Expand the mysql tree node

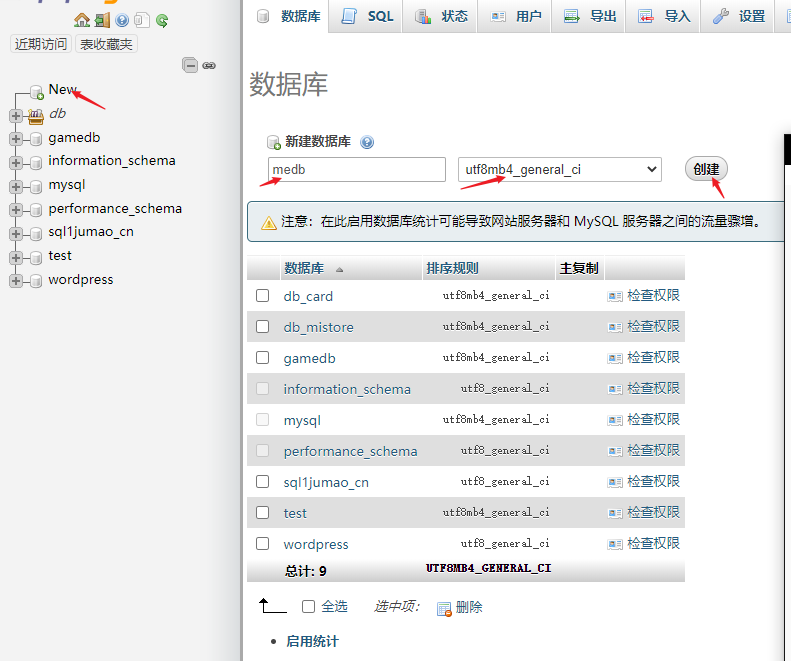(x=16, y=187)
